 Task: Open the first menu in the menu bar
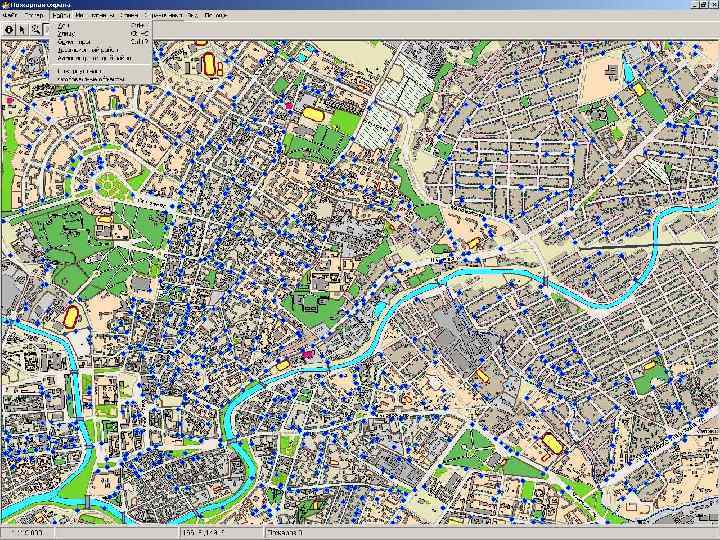pyautogui.click(x=10, y=15)
